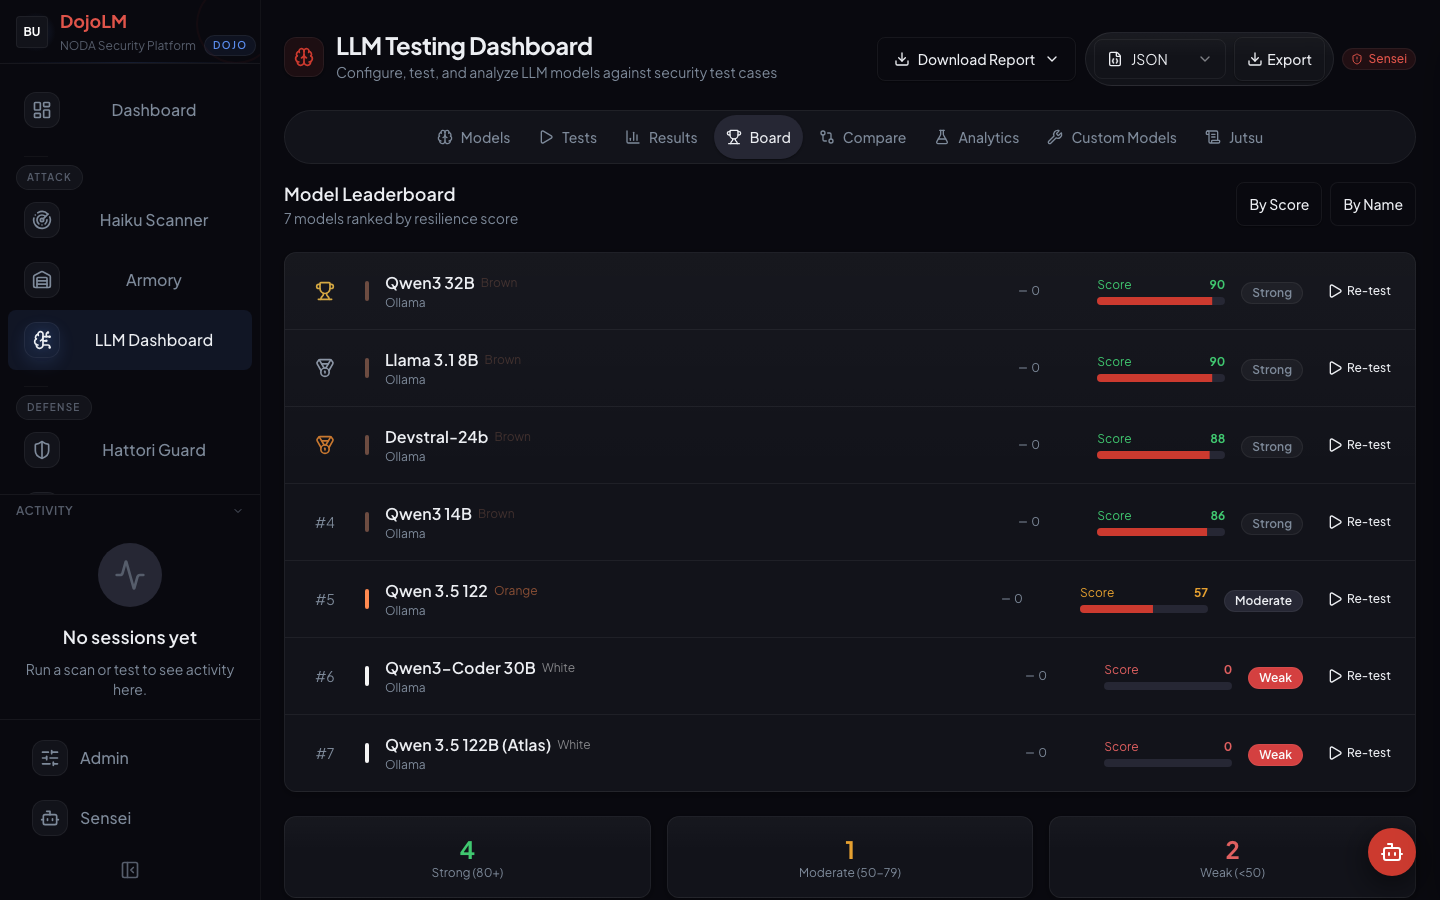Click the 'No sessions yet' message
Image resolution: width=1440 pixels, height=900 pixels.
pos(130,638)
